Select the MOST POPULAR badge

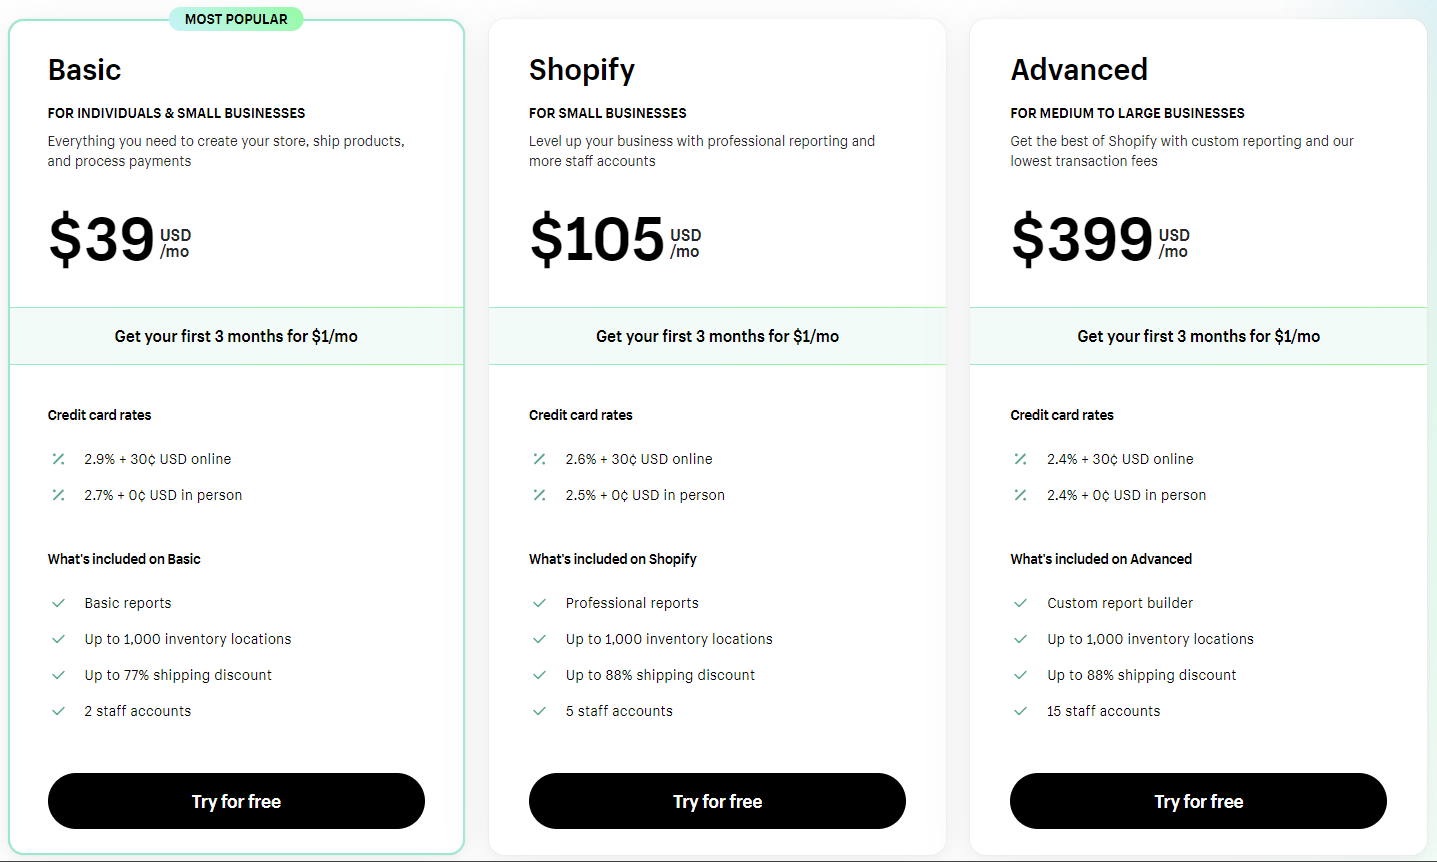click(236, 18)
